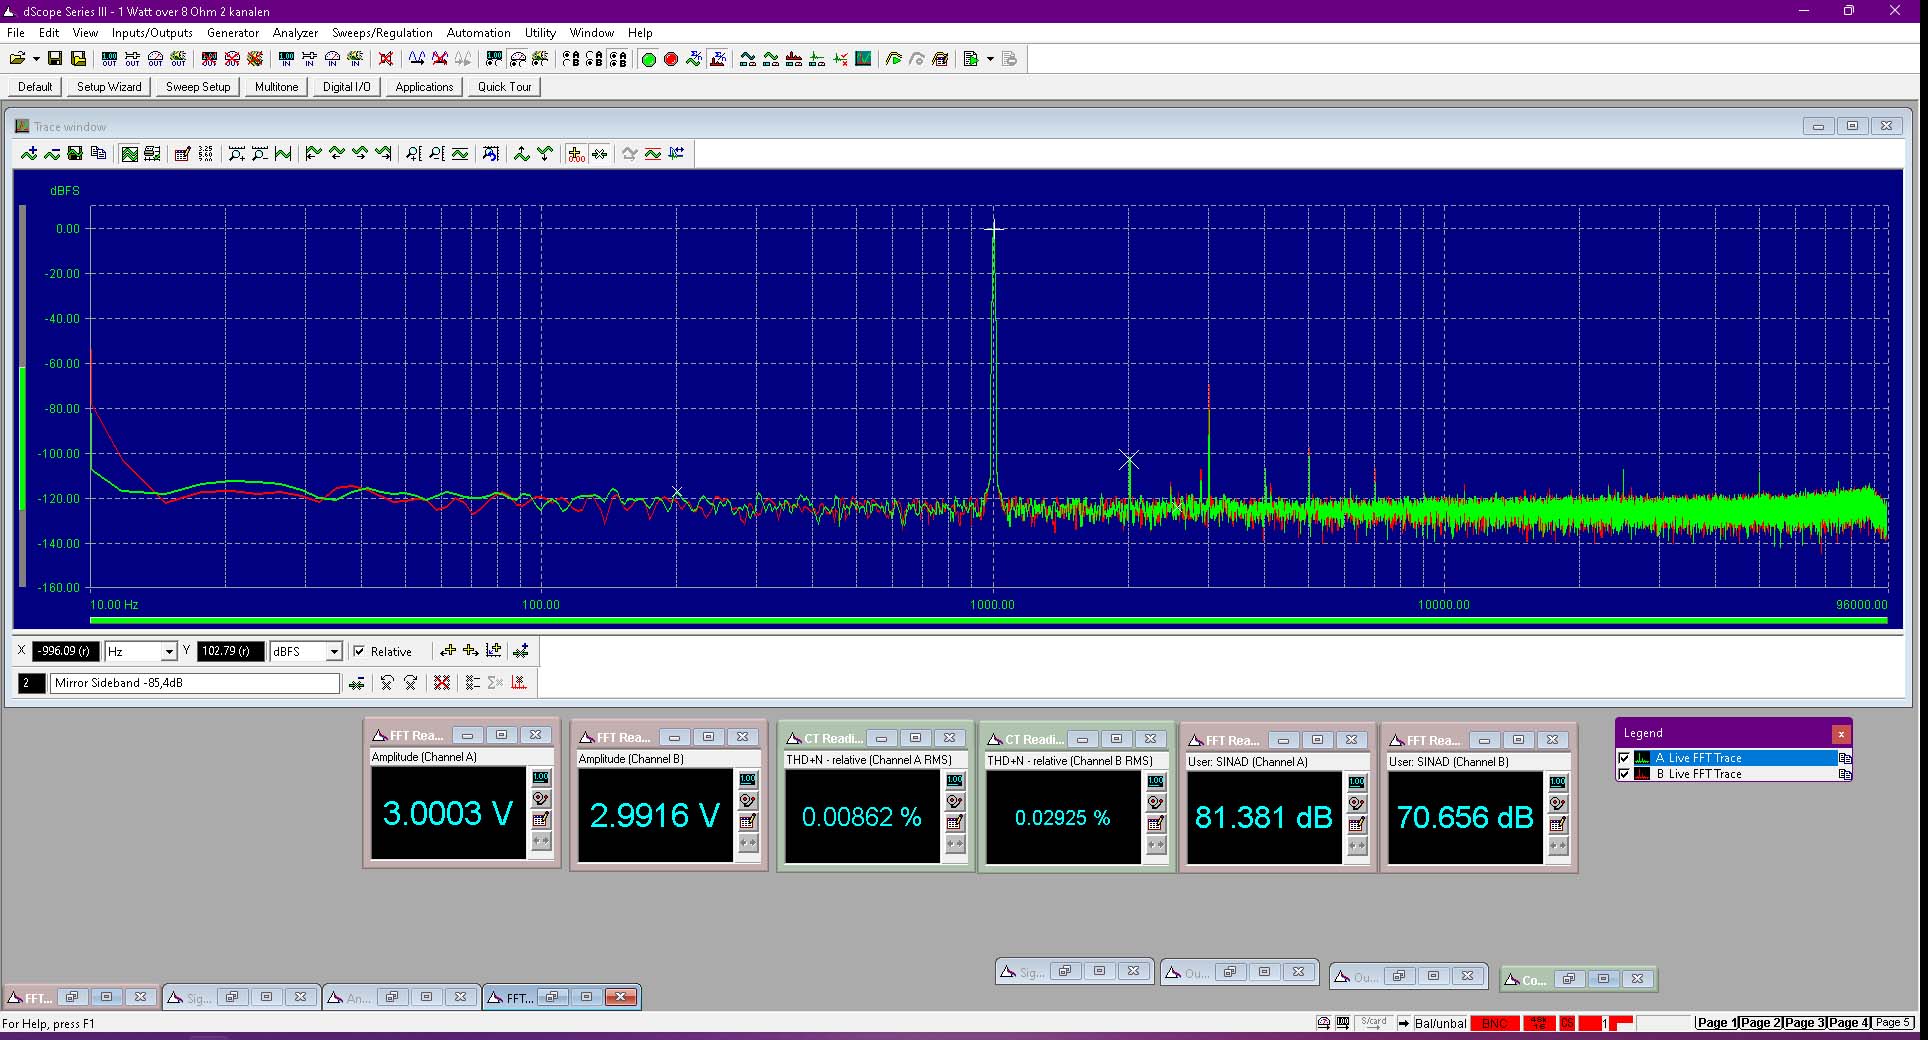The height and width of the screenshot is (1040, 1928).
Task: Click the Setup Wizard button
Action: (109, 87)
